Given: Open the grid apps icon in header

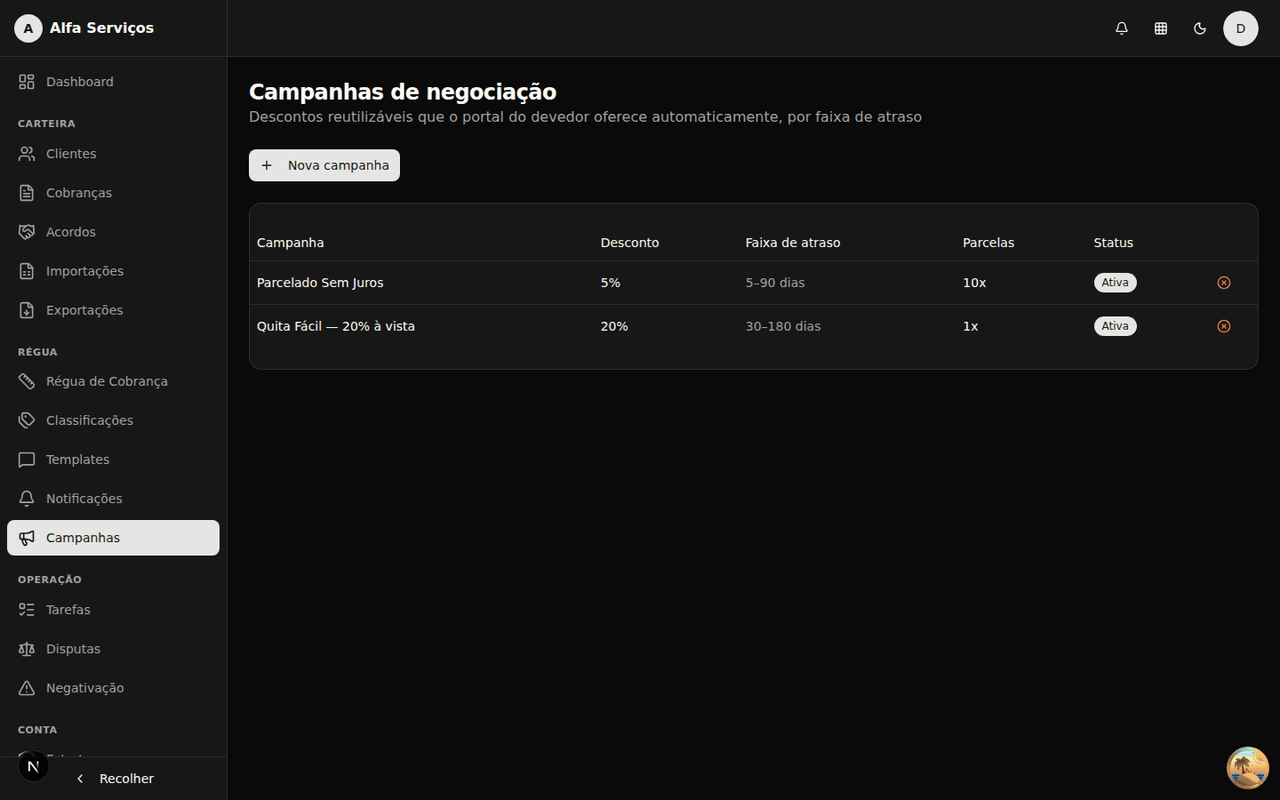Looking at the screenshot, I should [x=1161, y=28].
